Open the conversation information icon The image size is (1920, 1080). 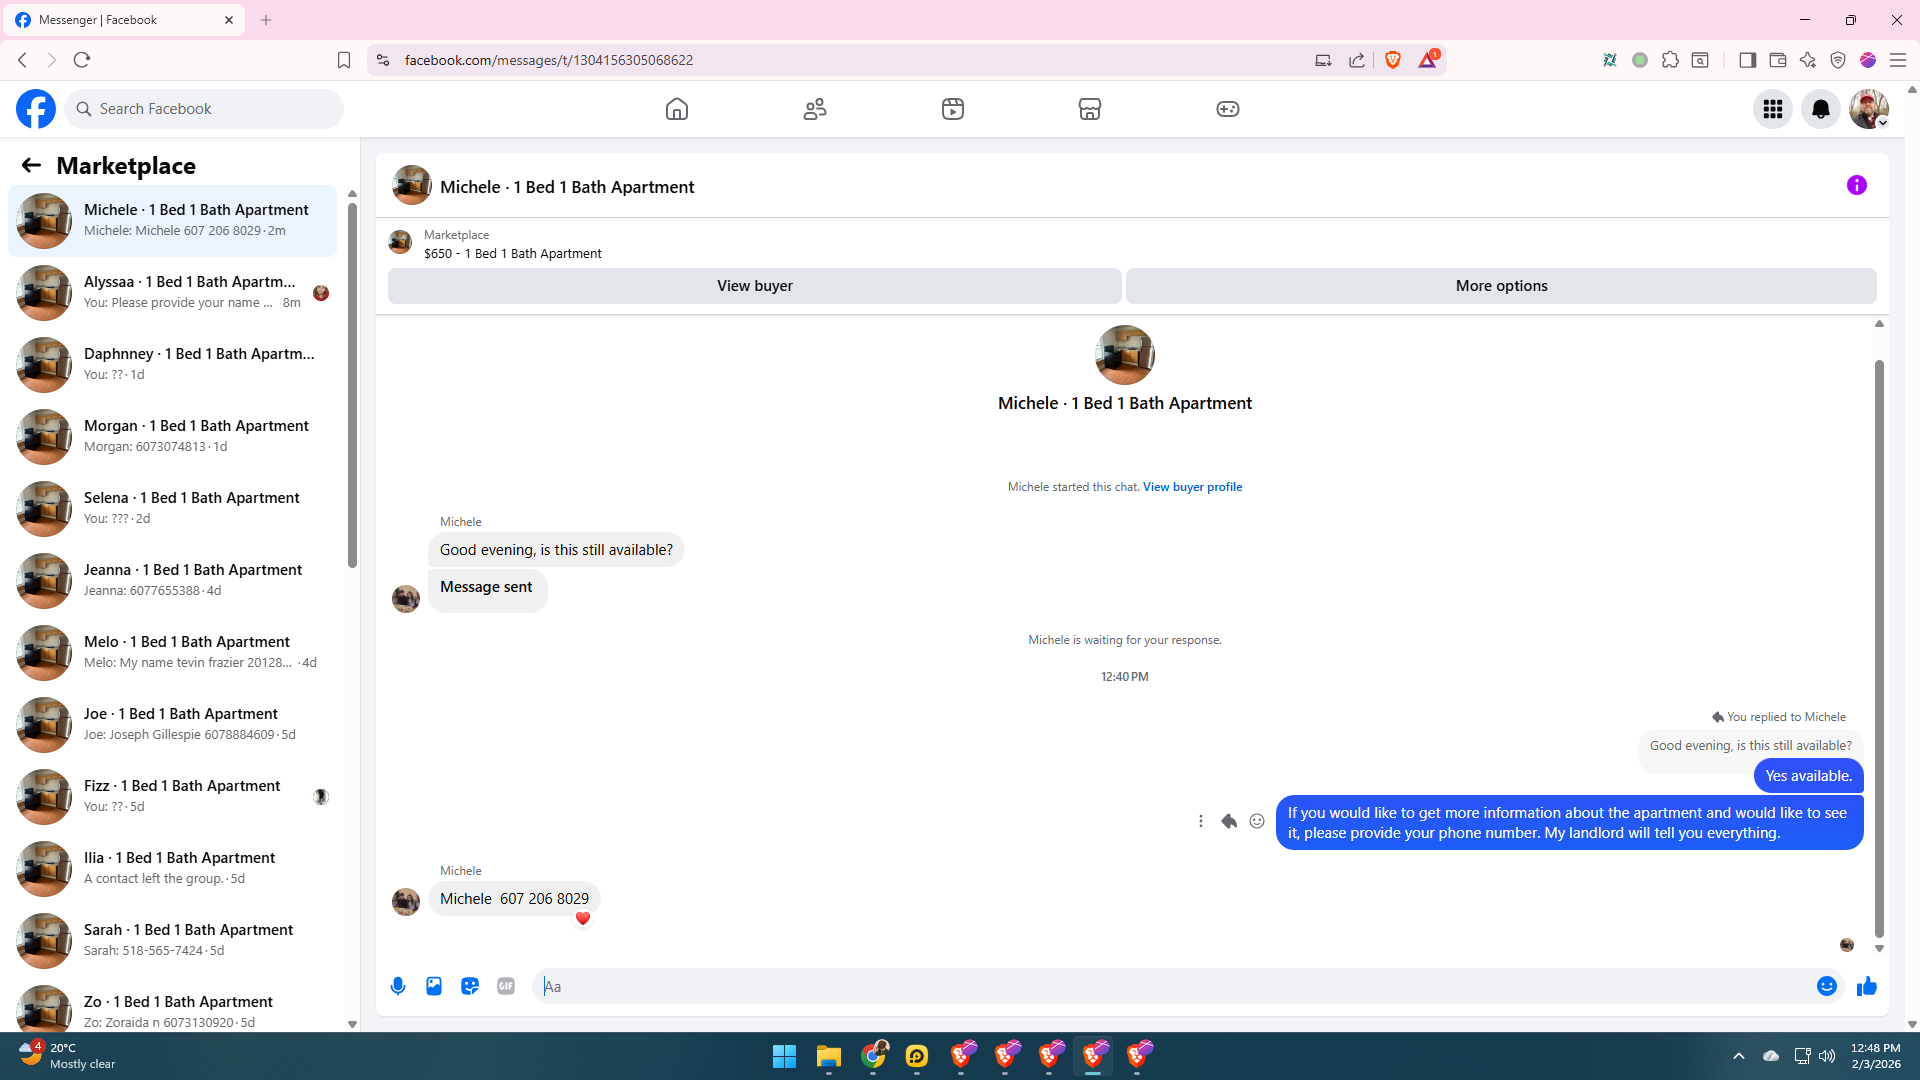tap(1856, 185)
